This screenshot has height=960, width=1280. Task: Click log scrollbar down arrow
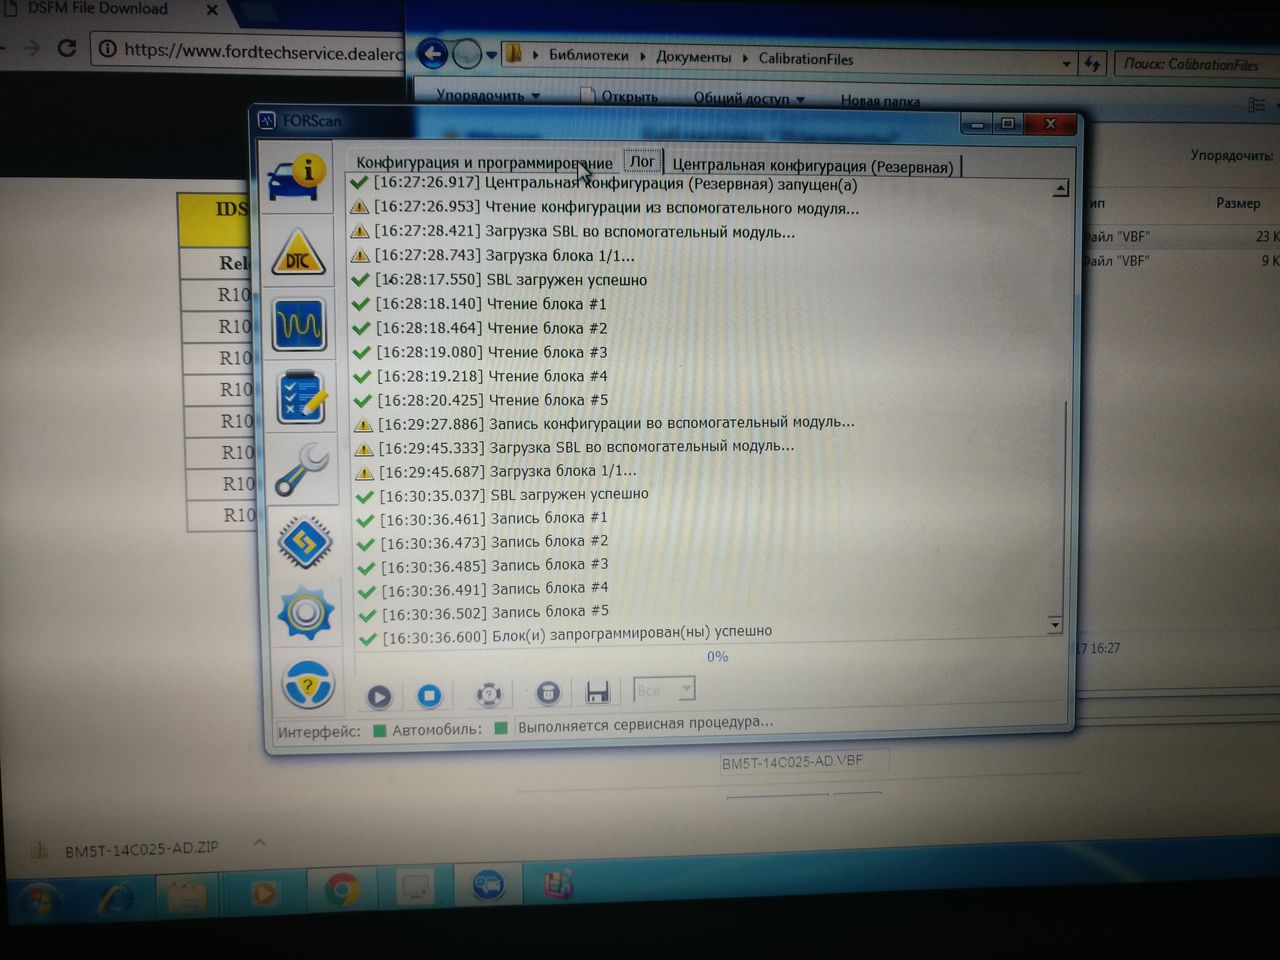click(x=1054, y=625)
